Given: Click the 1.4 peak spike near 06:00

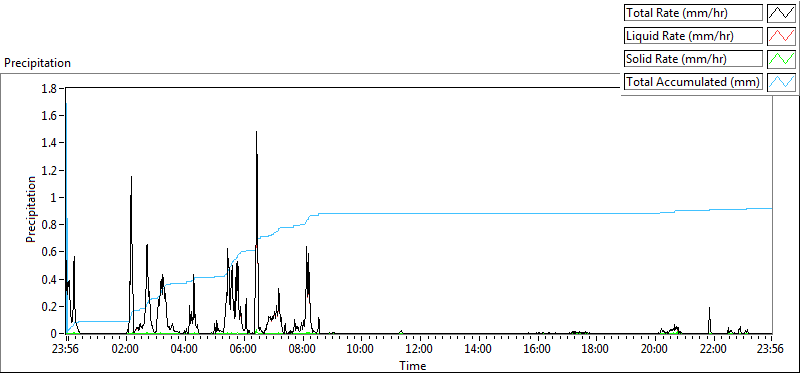Looking at the screenshot, I should (x=256, y=133).
